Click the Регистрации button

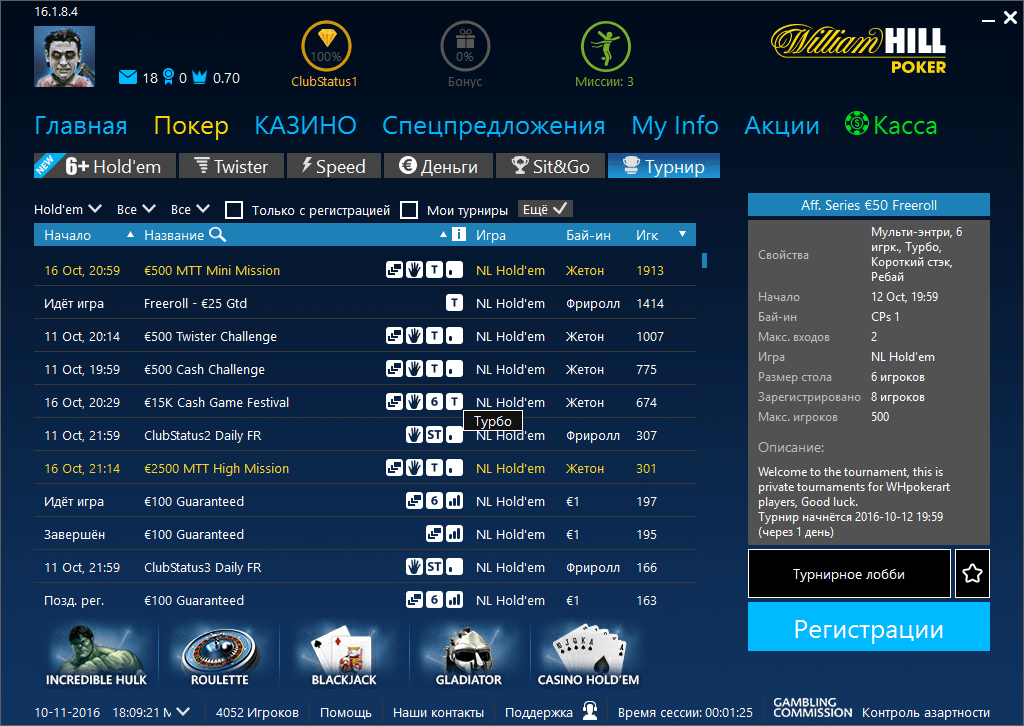tap(869, 627)
